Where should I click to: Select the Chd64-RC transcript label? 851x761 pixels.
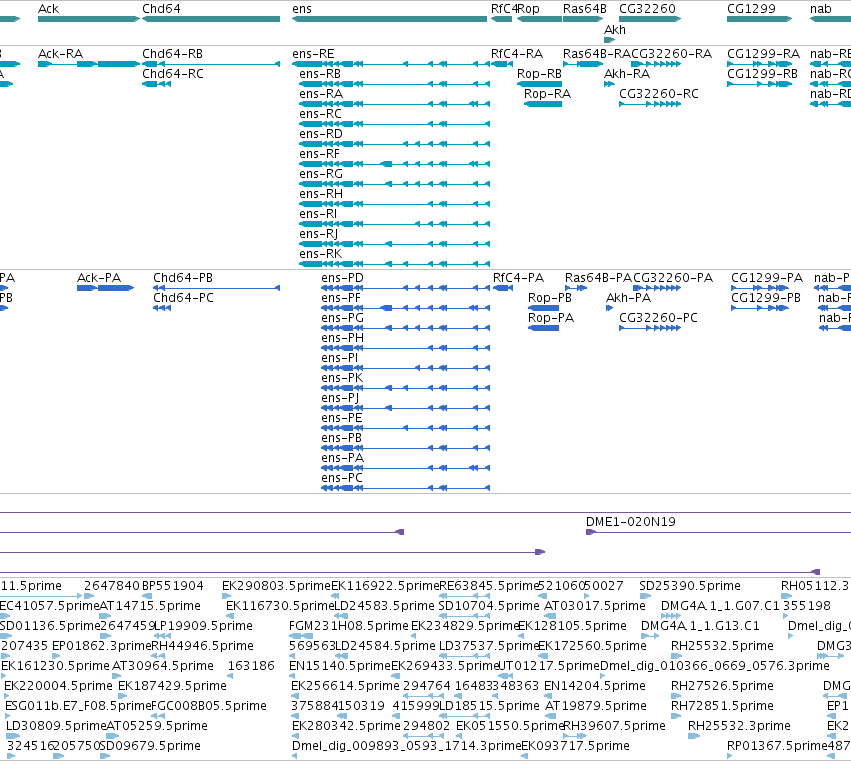(173, 74)
